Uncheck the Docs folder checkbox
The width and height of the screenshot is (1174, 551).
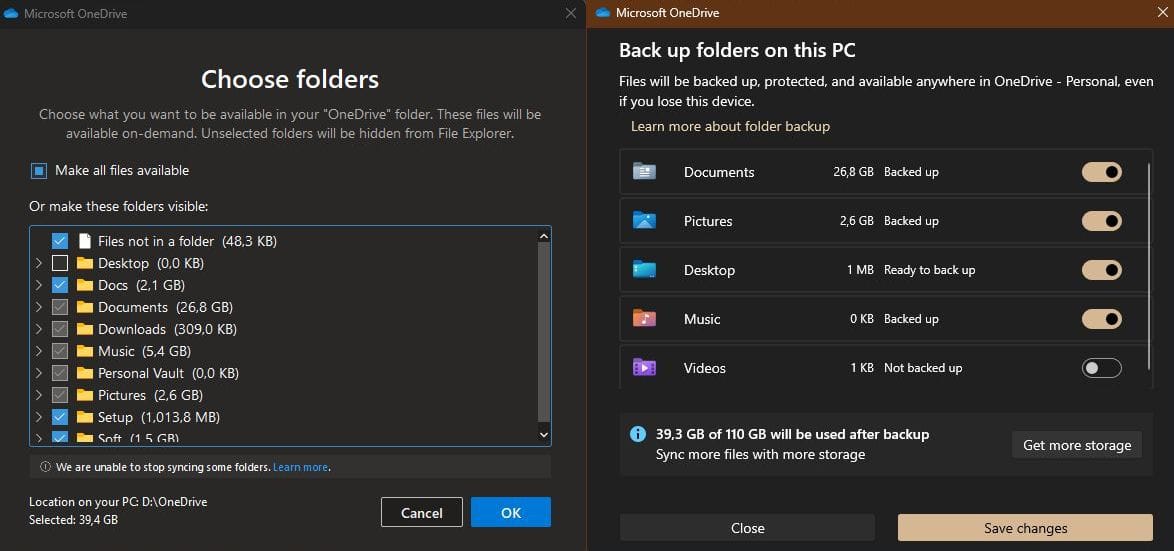click(61, 285)
